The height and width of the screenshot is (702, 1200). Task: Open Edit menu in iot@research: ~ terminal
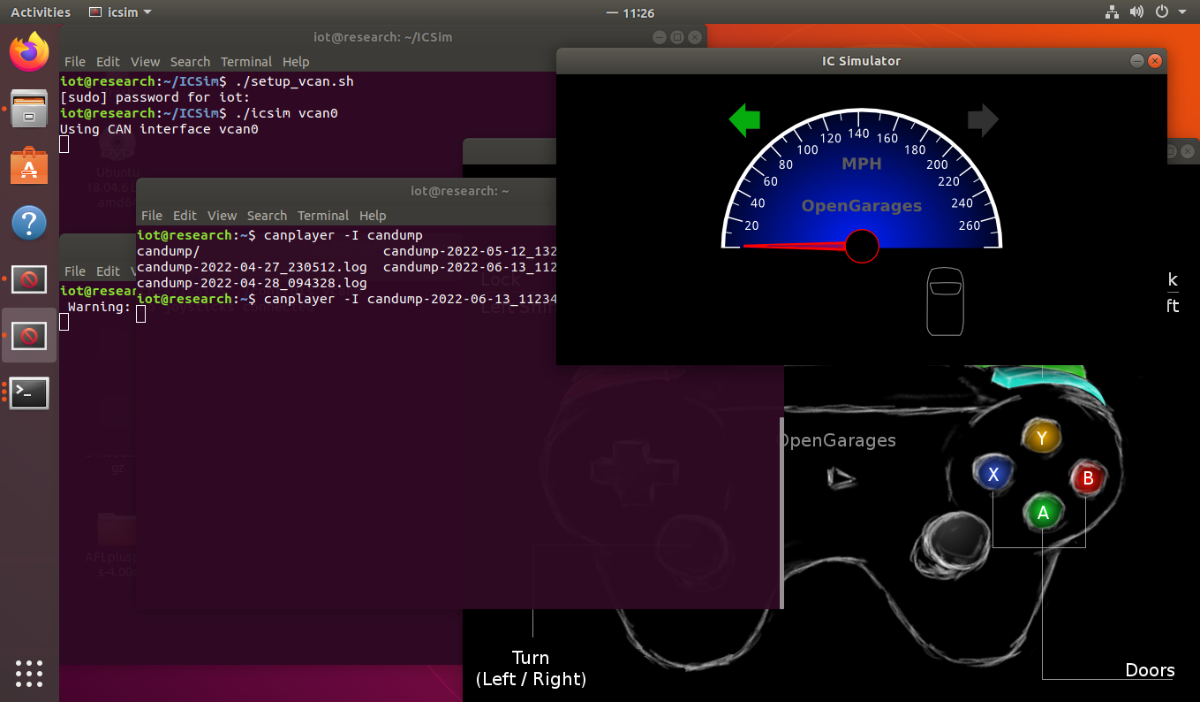pos(185,216)
